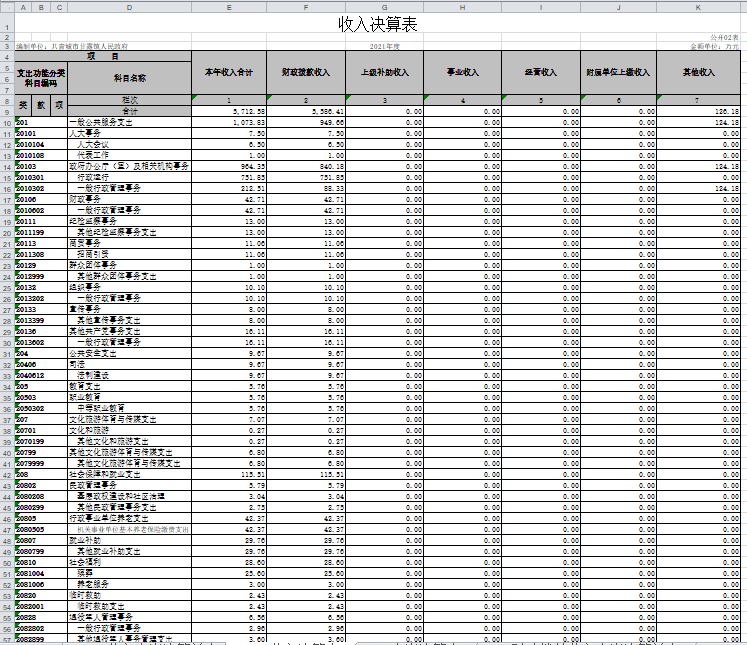This screenshot has height=645, width=747.
Task: Click the 事业收入 header cell
Action: (463, 73)
